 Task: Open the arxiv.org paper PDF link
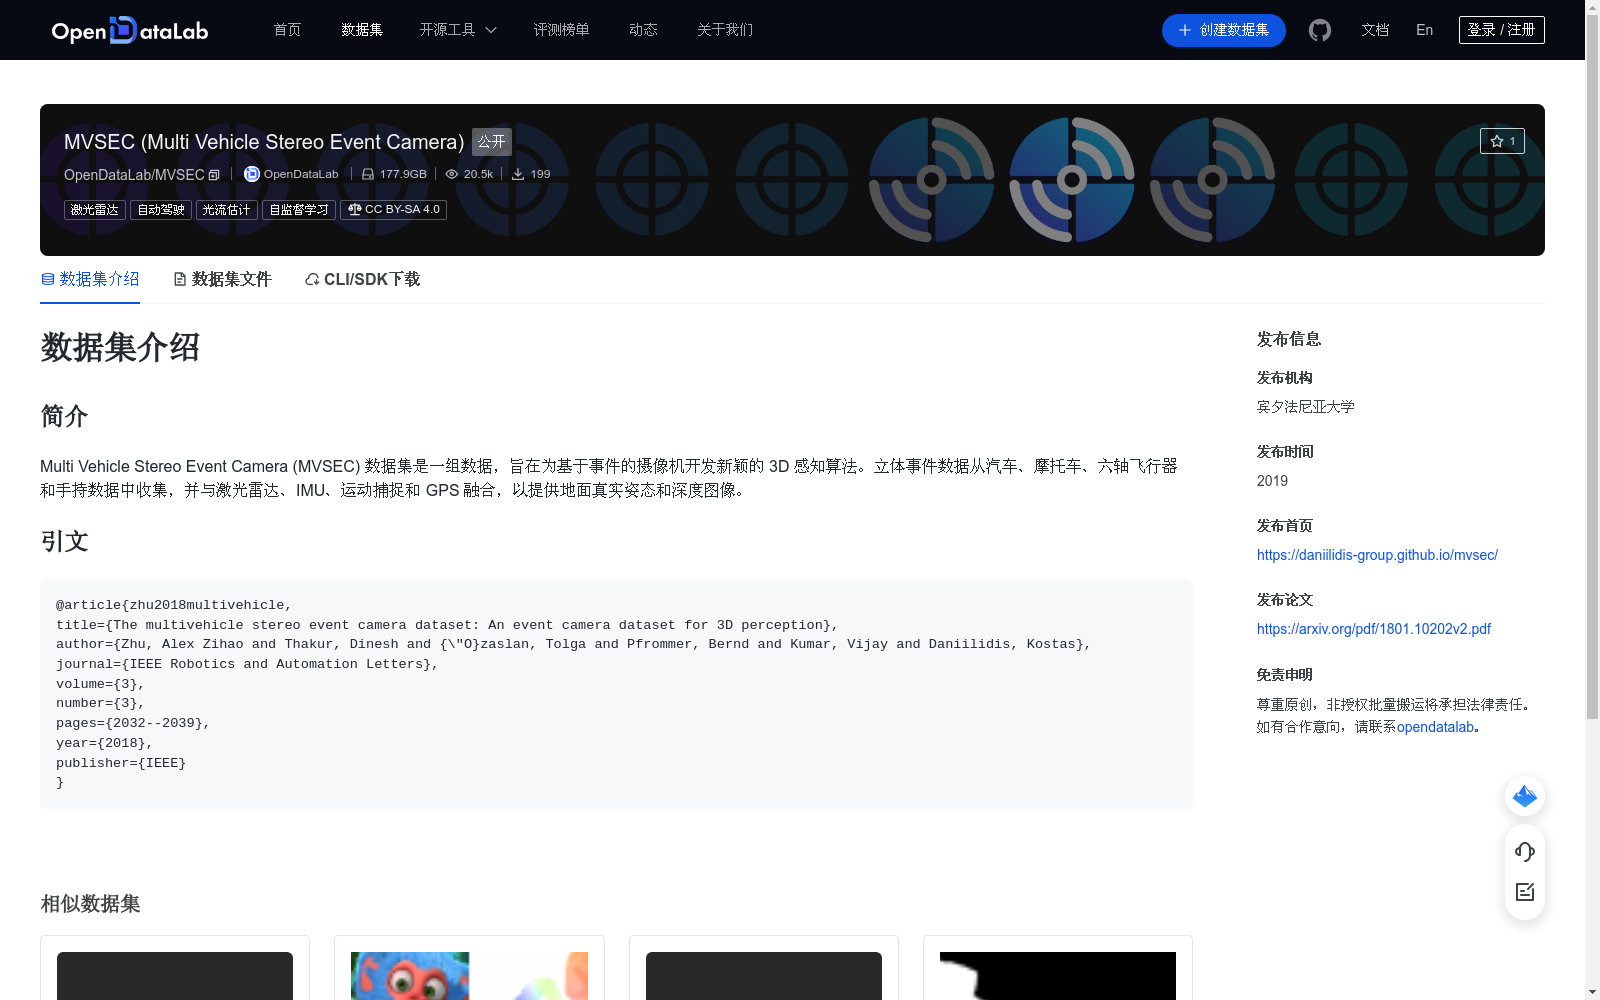[1373, 629]
